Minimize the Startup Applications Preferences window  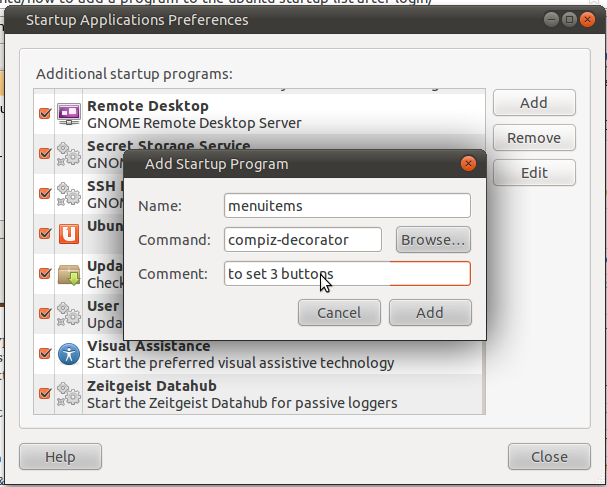[x=551, y=19]
